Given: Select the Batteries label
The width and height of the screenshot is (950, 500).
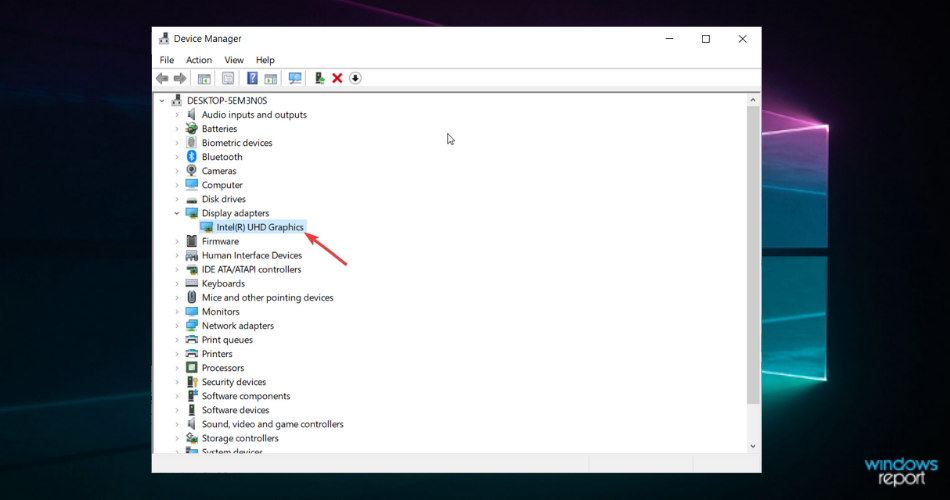Looking at the screenshot, I should coord(219,128).
